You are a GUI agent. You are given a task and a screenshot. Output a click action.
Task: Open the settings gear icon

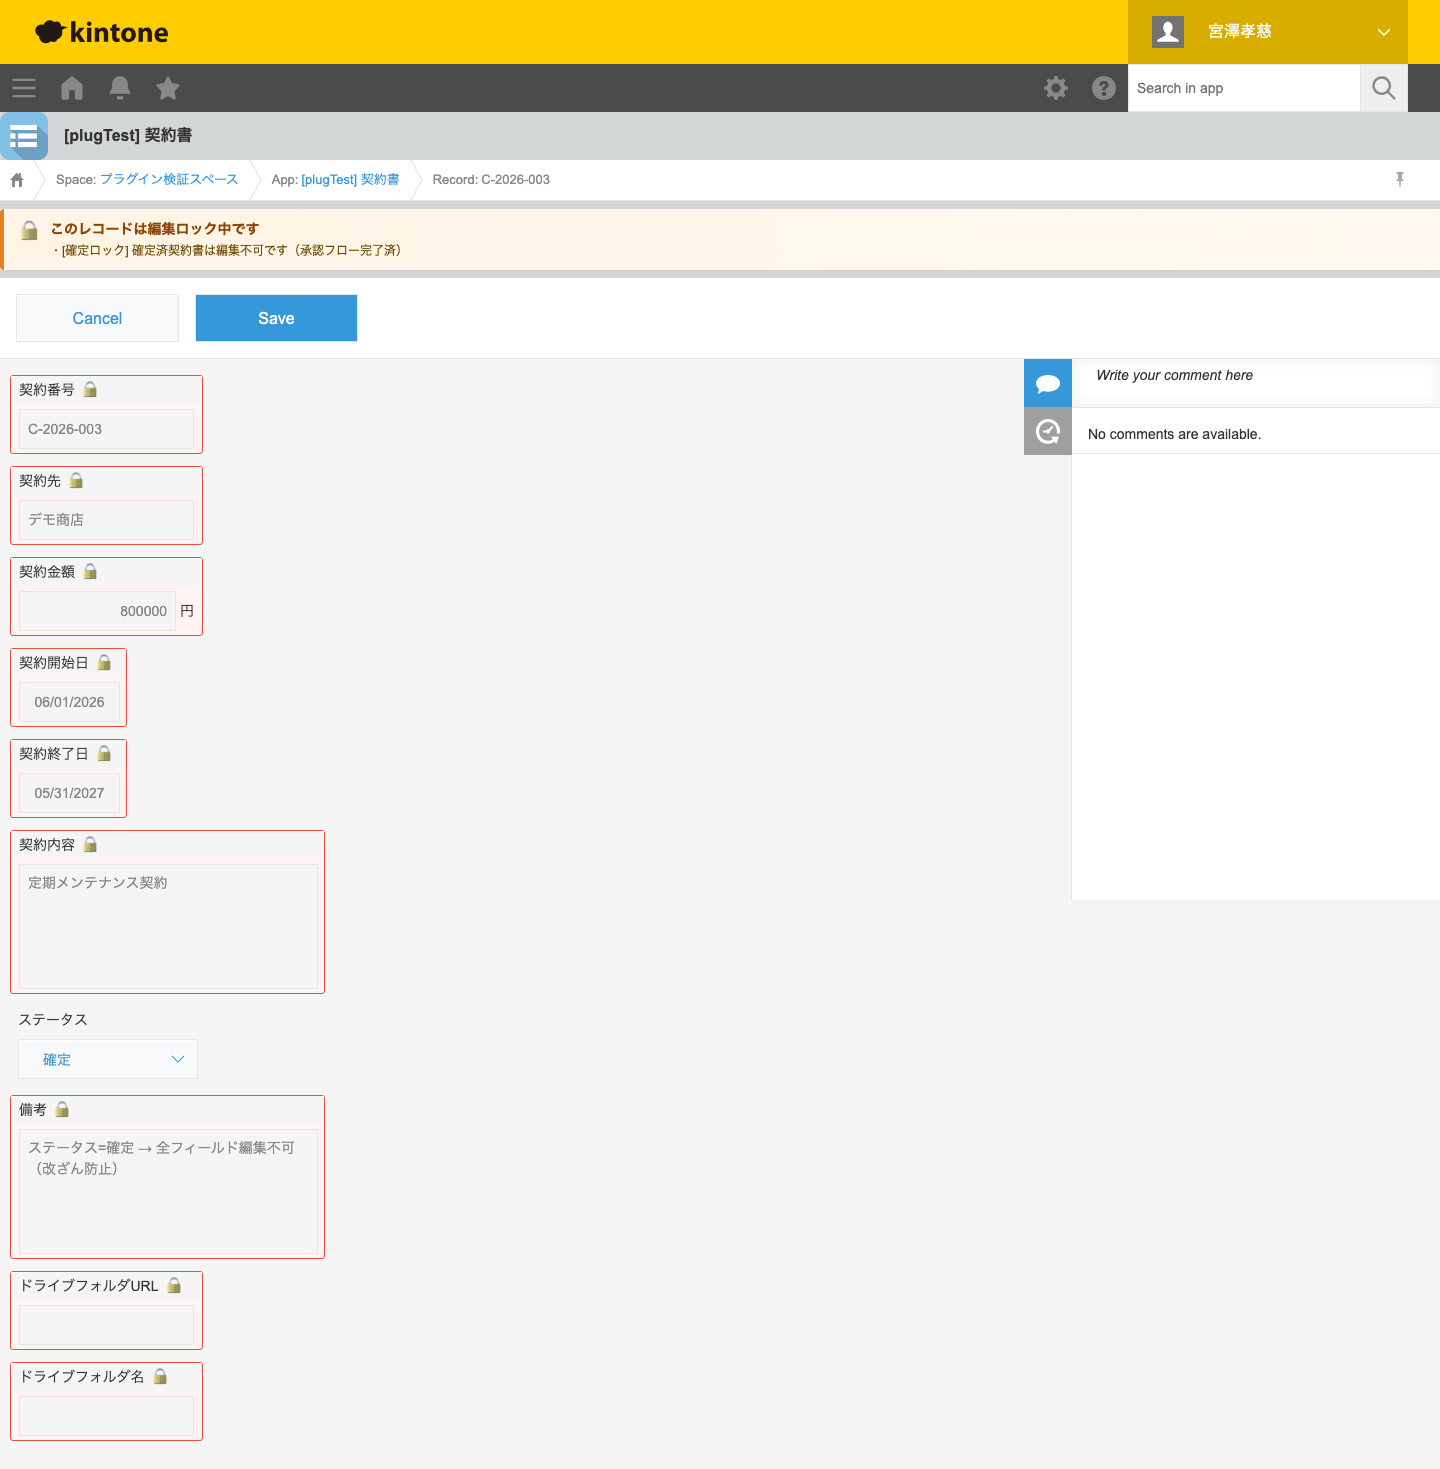coord(1056,88)
